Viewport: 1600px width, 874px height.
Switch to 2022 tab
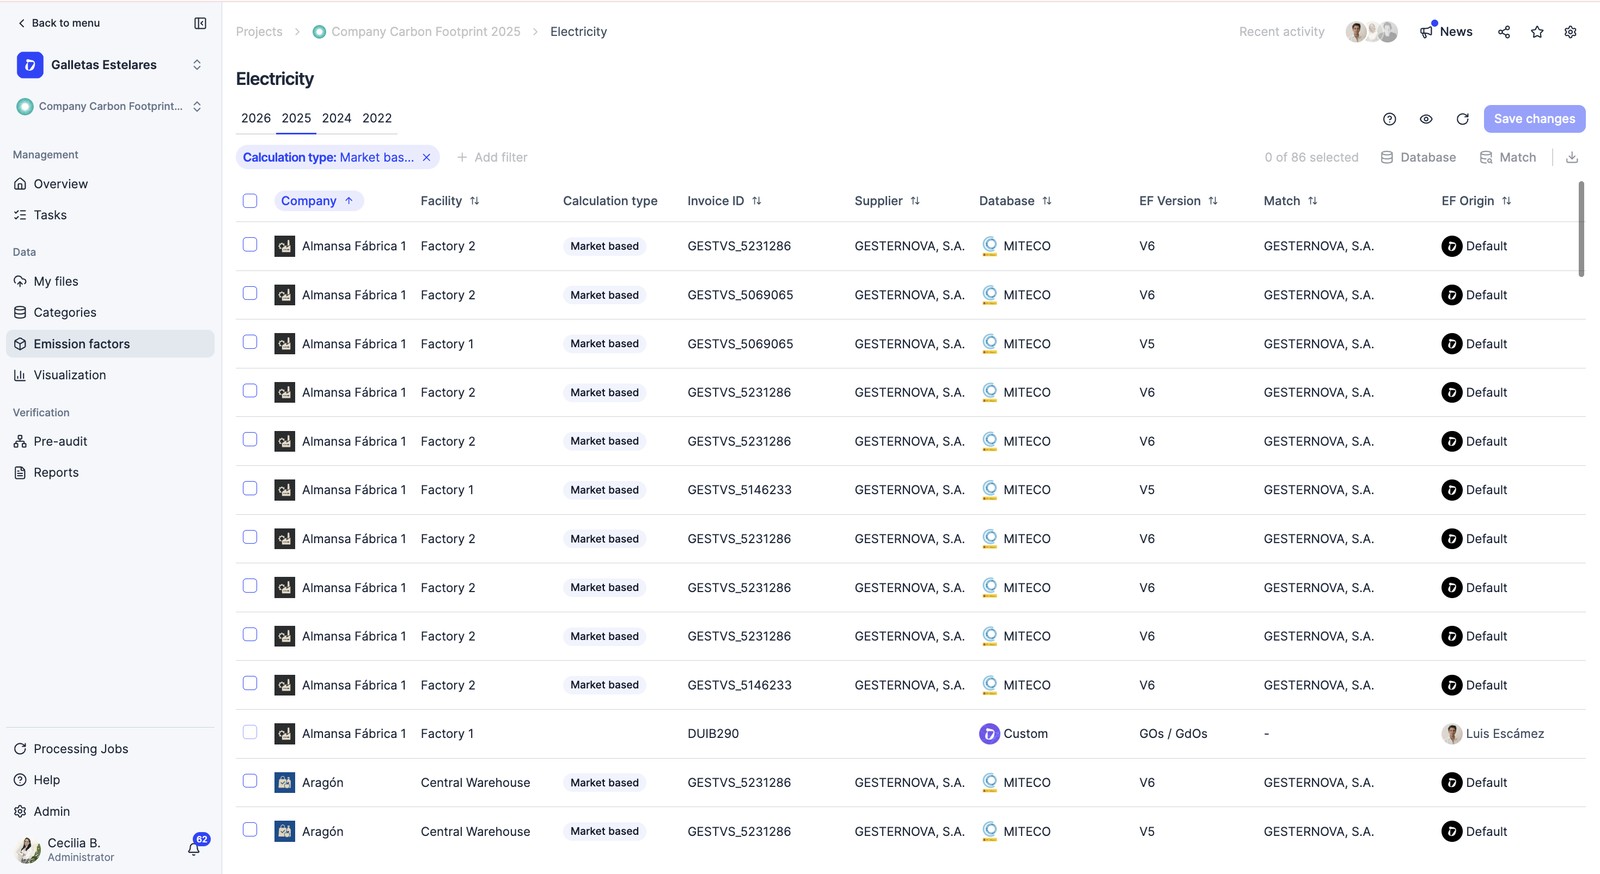377,118
